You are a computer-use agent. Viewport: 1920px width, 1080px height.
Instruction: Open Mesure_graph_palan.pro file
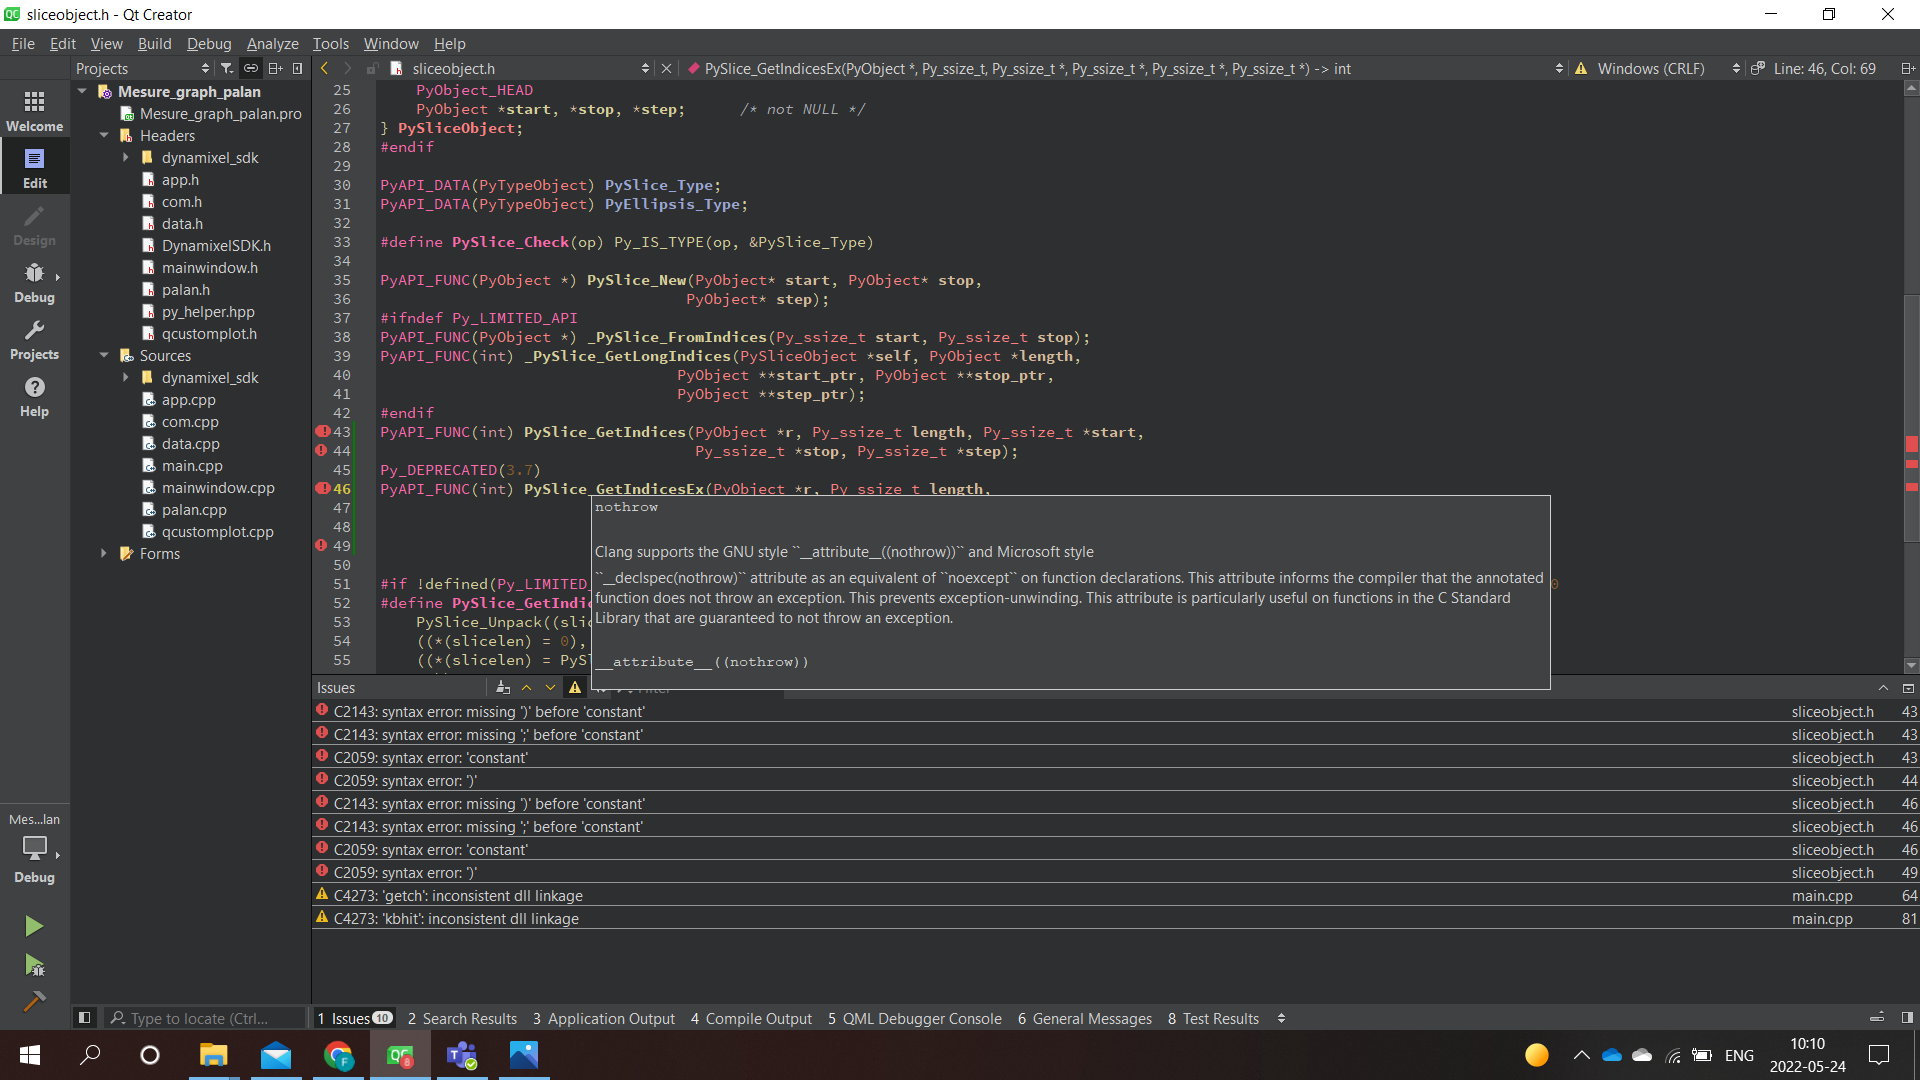click(220, 113)
